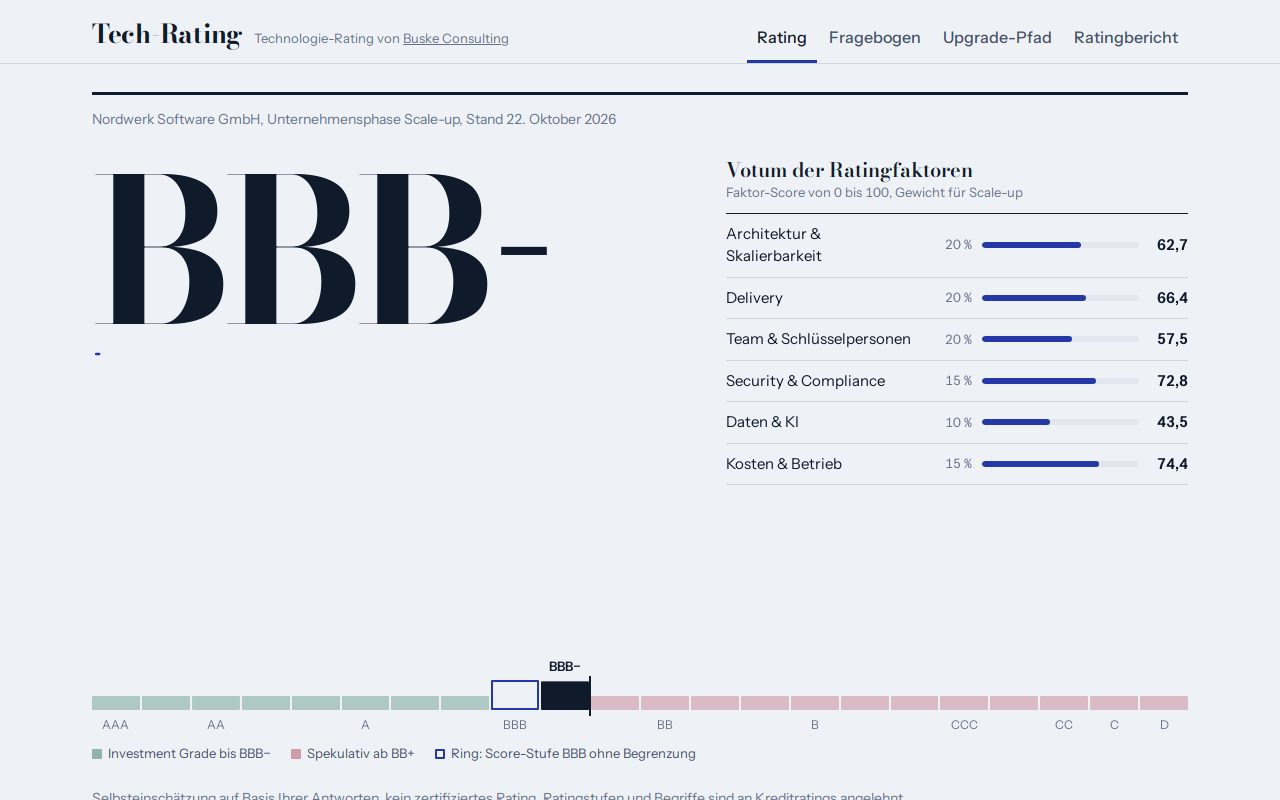
Task: Click the score value "57,5"
Action: pyautogui.click(x=1172, y=339)
